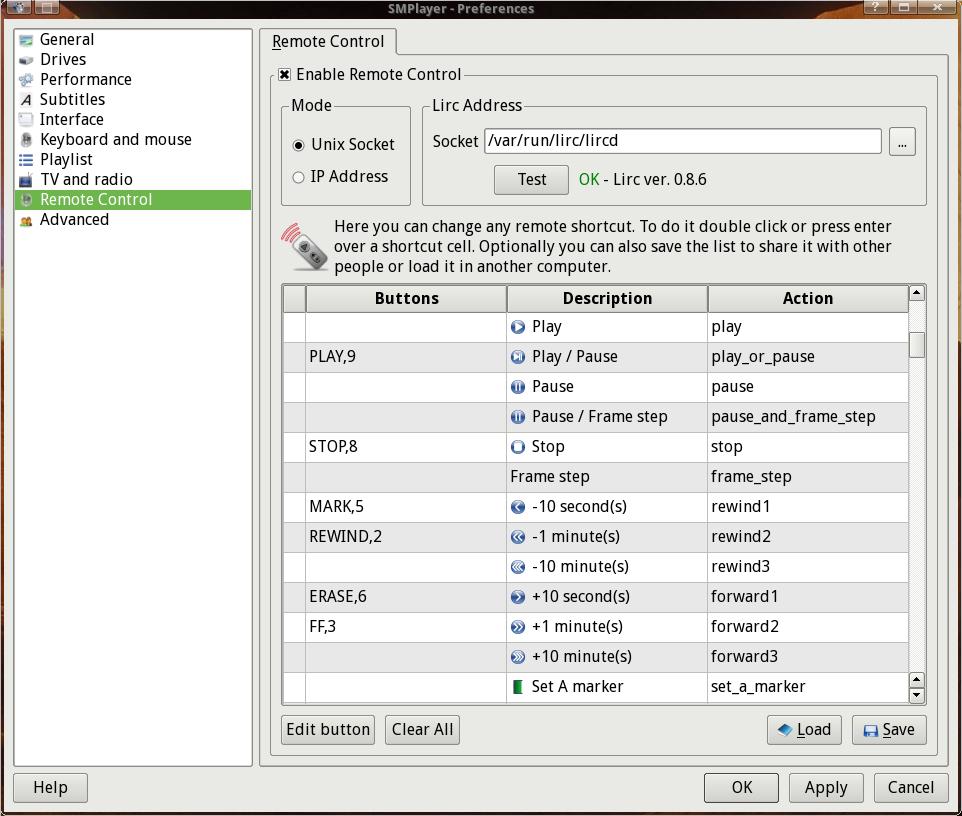This screenshot has height=816, width=962.
Task: Click the bottom-most scrollbar down arrow
Action: 917,696
